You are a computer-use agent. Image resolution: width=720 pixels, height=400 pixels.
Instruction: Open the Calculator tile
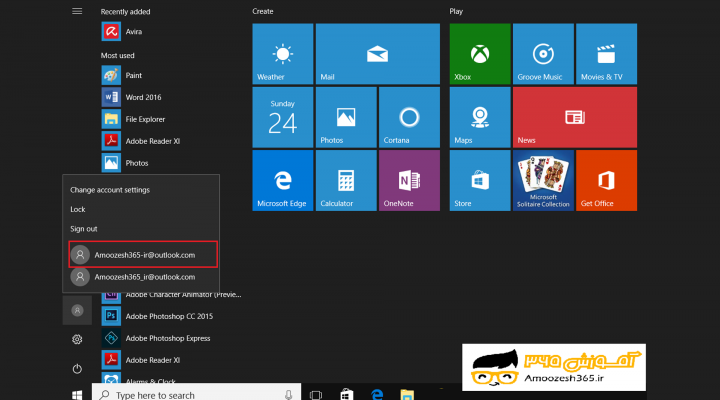tap(346, 180)
